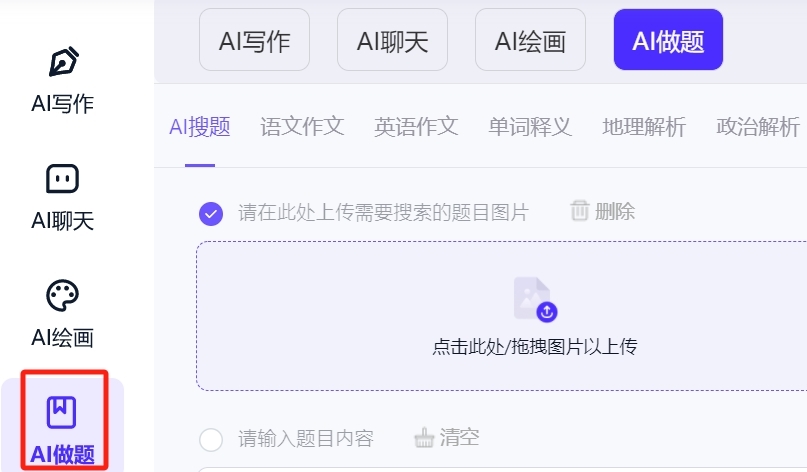Click the broom 清空 icon
Viewport: 807px width, 472px height.
pos(424,438)
